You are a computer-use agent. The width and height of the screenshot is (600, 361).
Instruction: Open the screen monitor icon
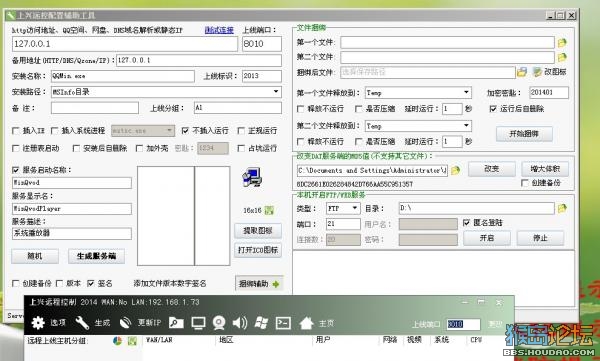tap(198, 323)
